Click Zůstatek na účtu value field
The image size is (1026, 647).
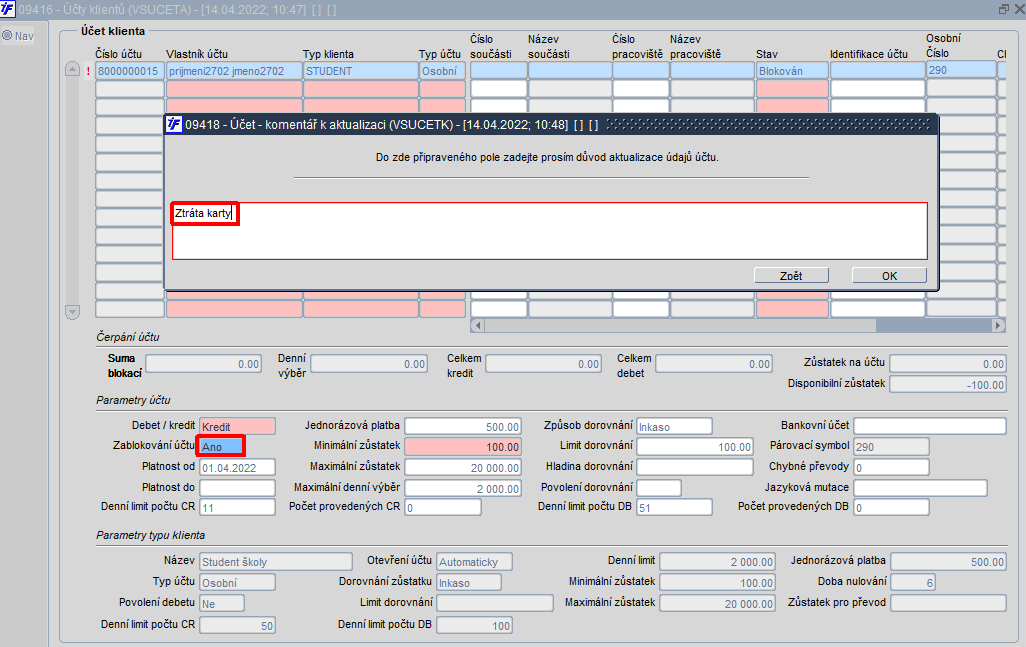click(x=948, y=364)
